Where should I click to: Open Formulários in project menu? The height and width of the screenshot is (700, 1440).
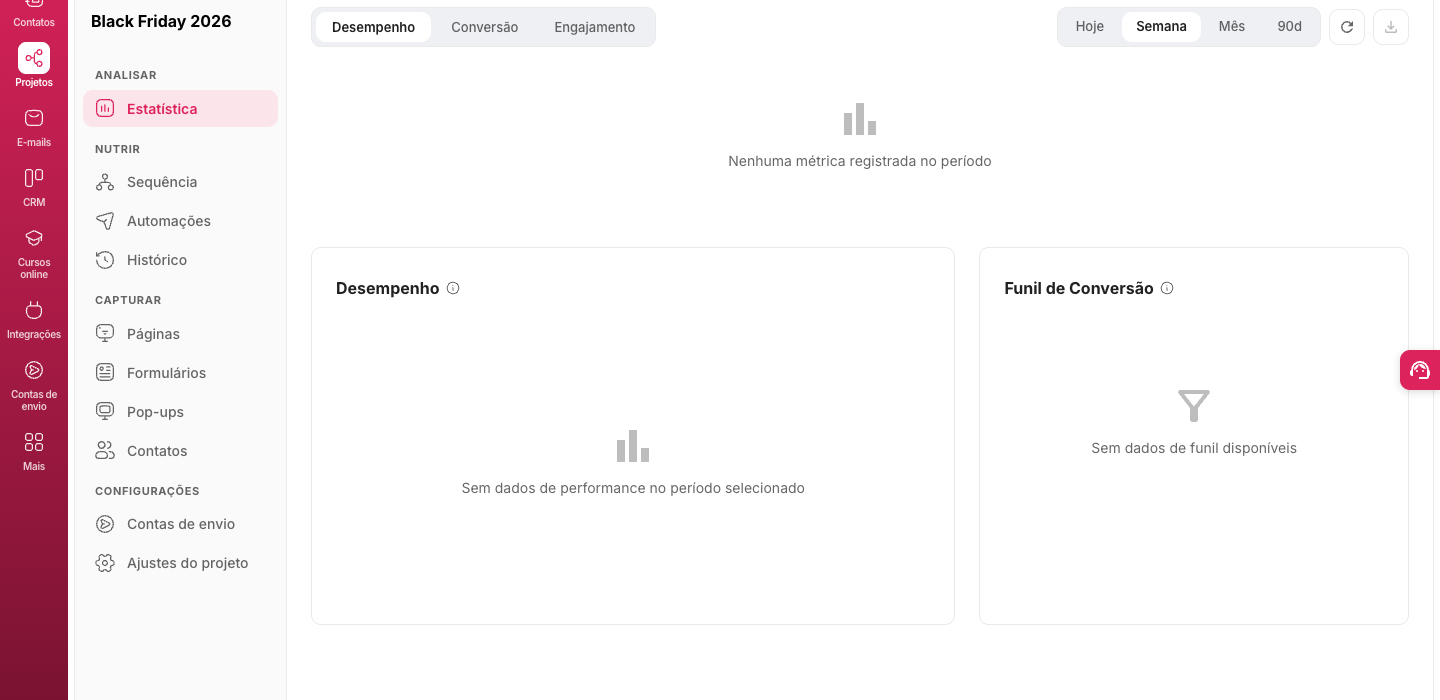(180, 373)
